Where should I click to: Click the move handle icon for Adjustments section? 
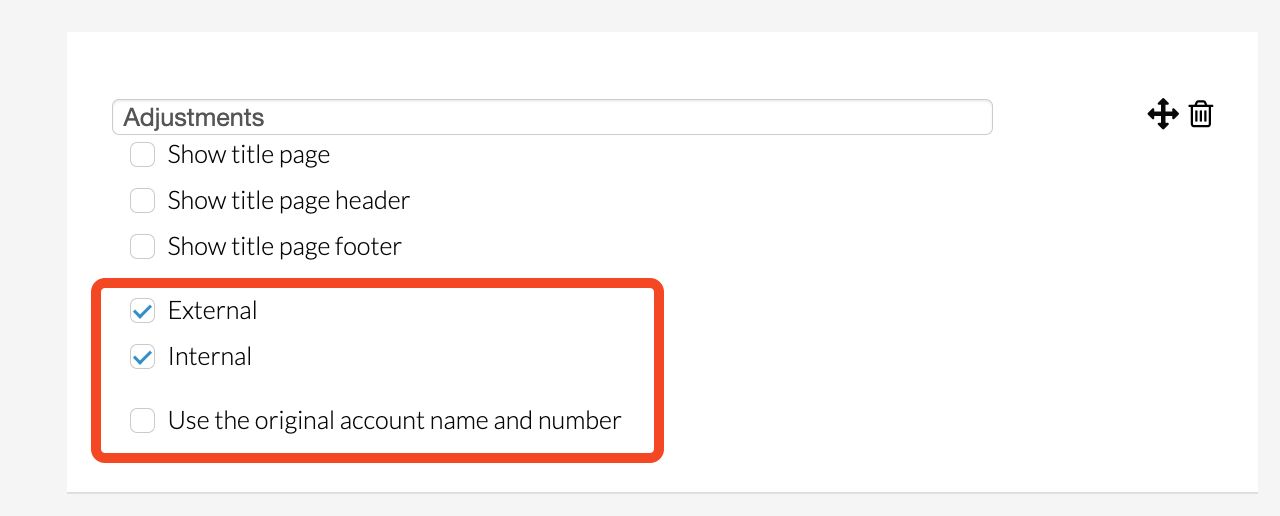pyautogui.click(x=1163, y=114)
